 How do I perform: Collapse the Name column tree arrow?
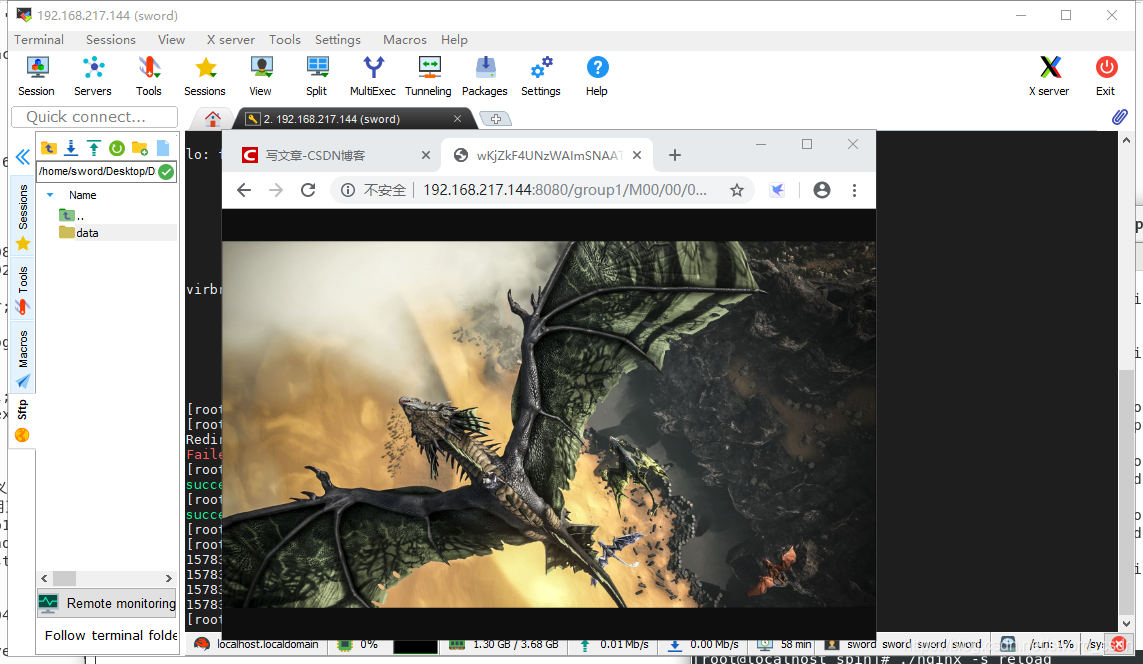click(x=50, y=195)
